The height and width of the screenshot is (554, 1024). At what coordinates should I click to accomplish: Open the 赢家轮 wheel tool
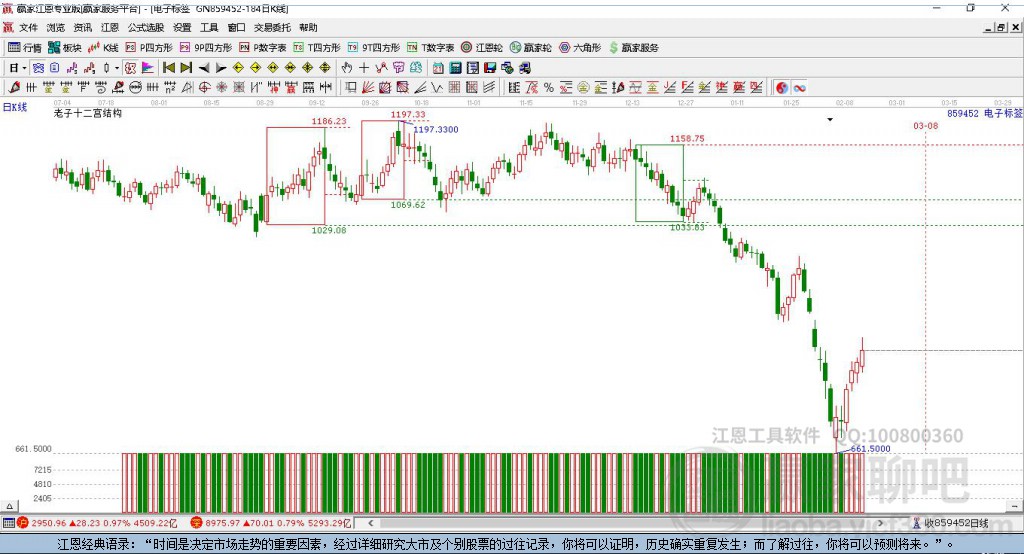(x=531, y=48)
